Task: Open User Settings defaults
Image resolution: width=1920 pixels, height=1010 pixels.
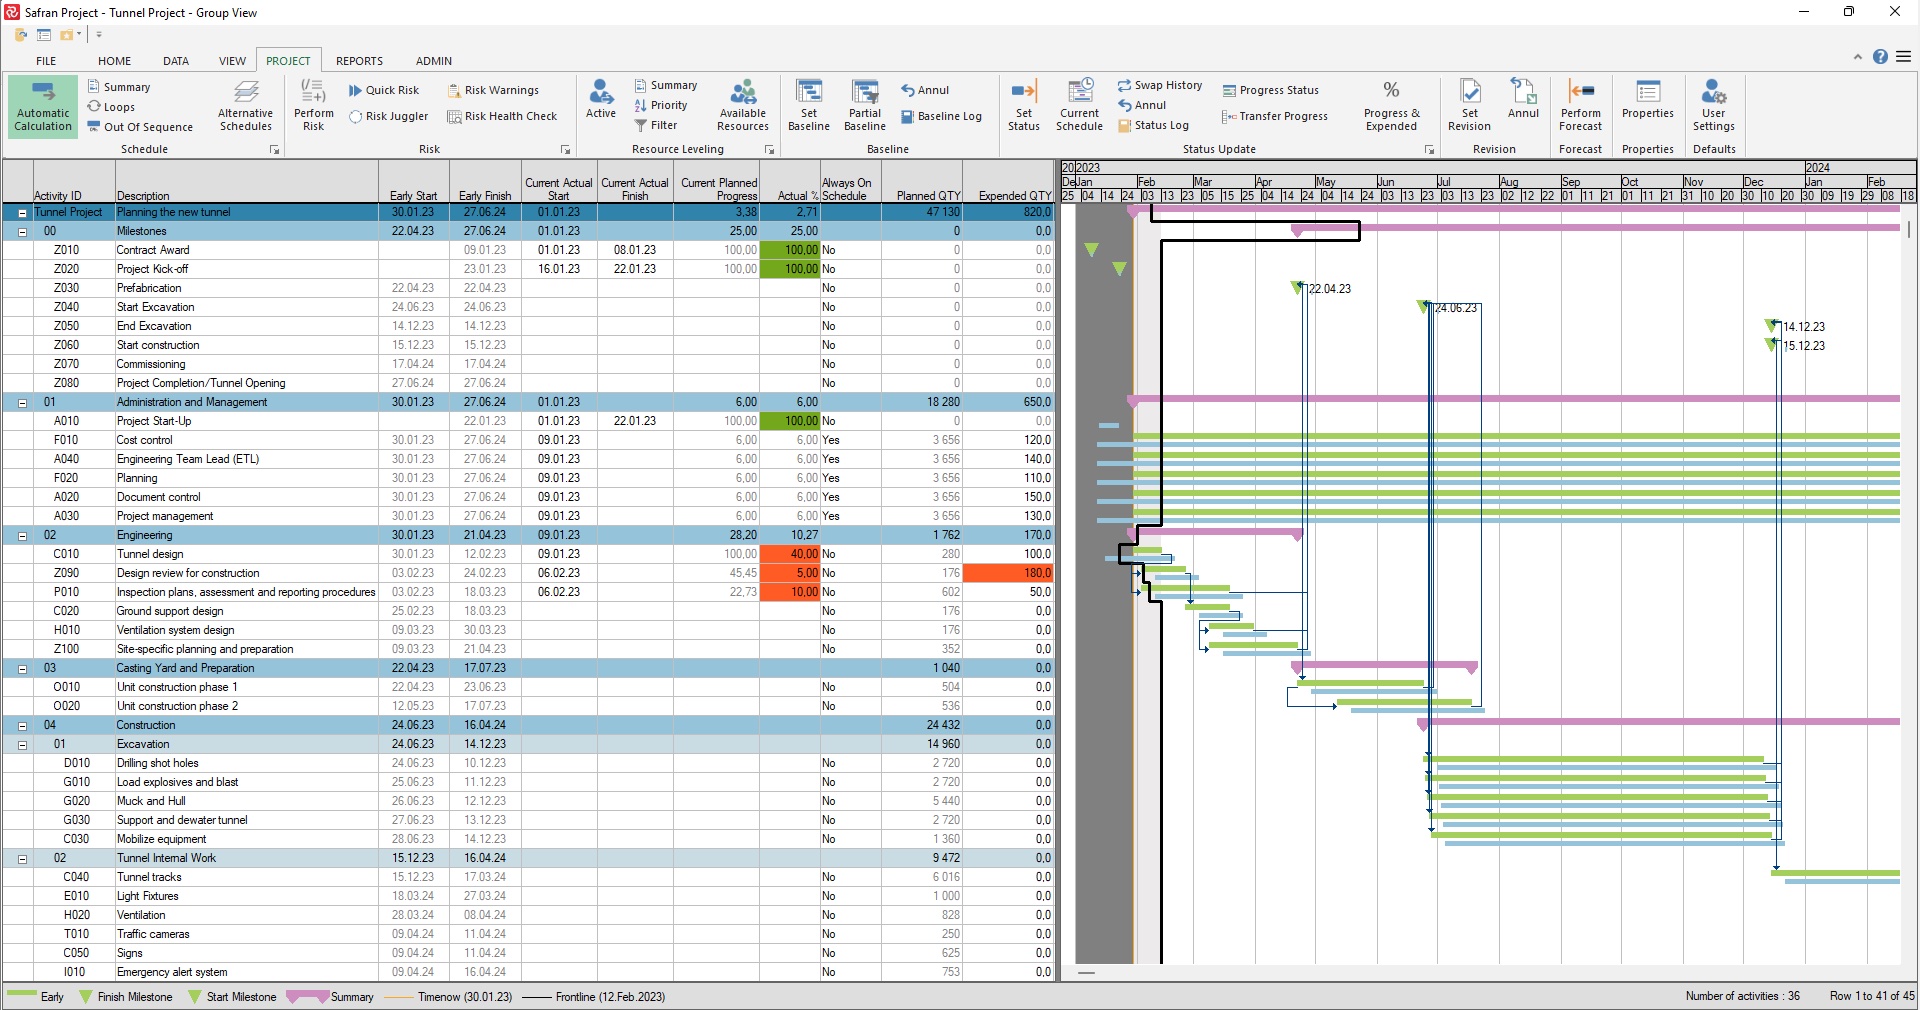Action: 1714,107
